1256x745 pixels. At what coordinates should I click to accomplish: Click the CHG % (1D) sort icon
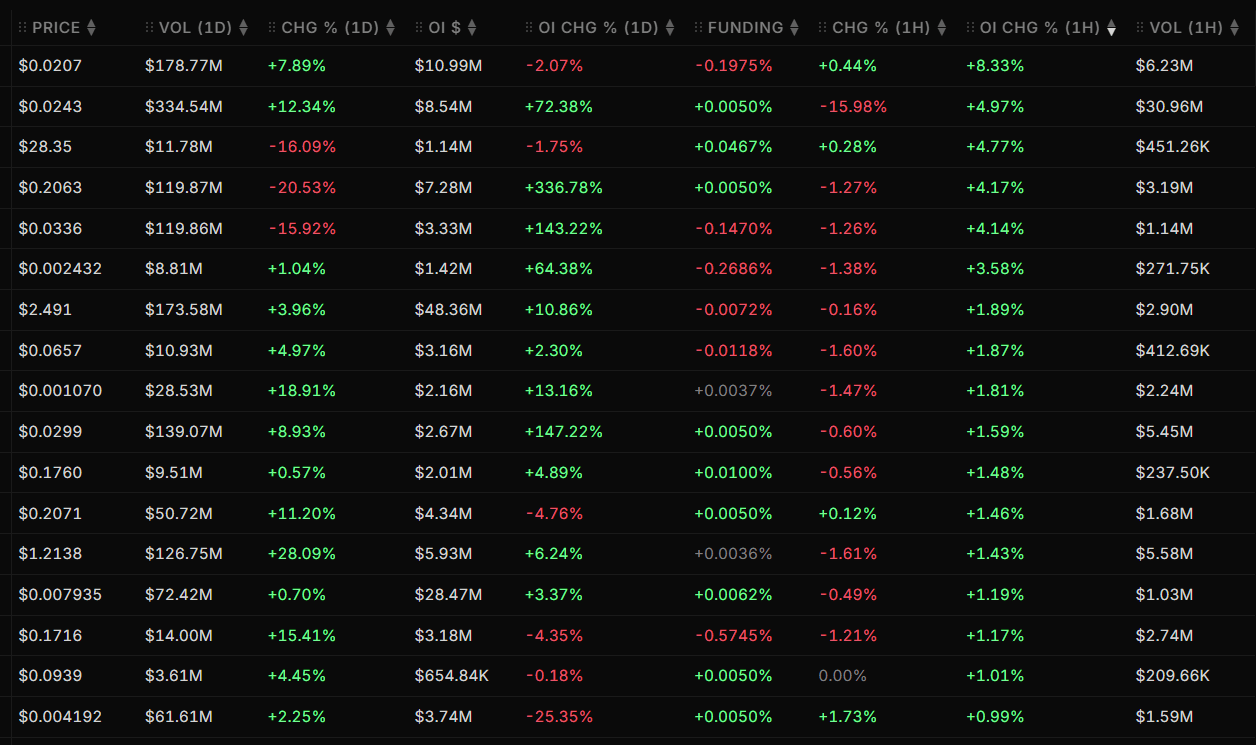click(391, 28)
